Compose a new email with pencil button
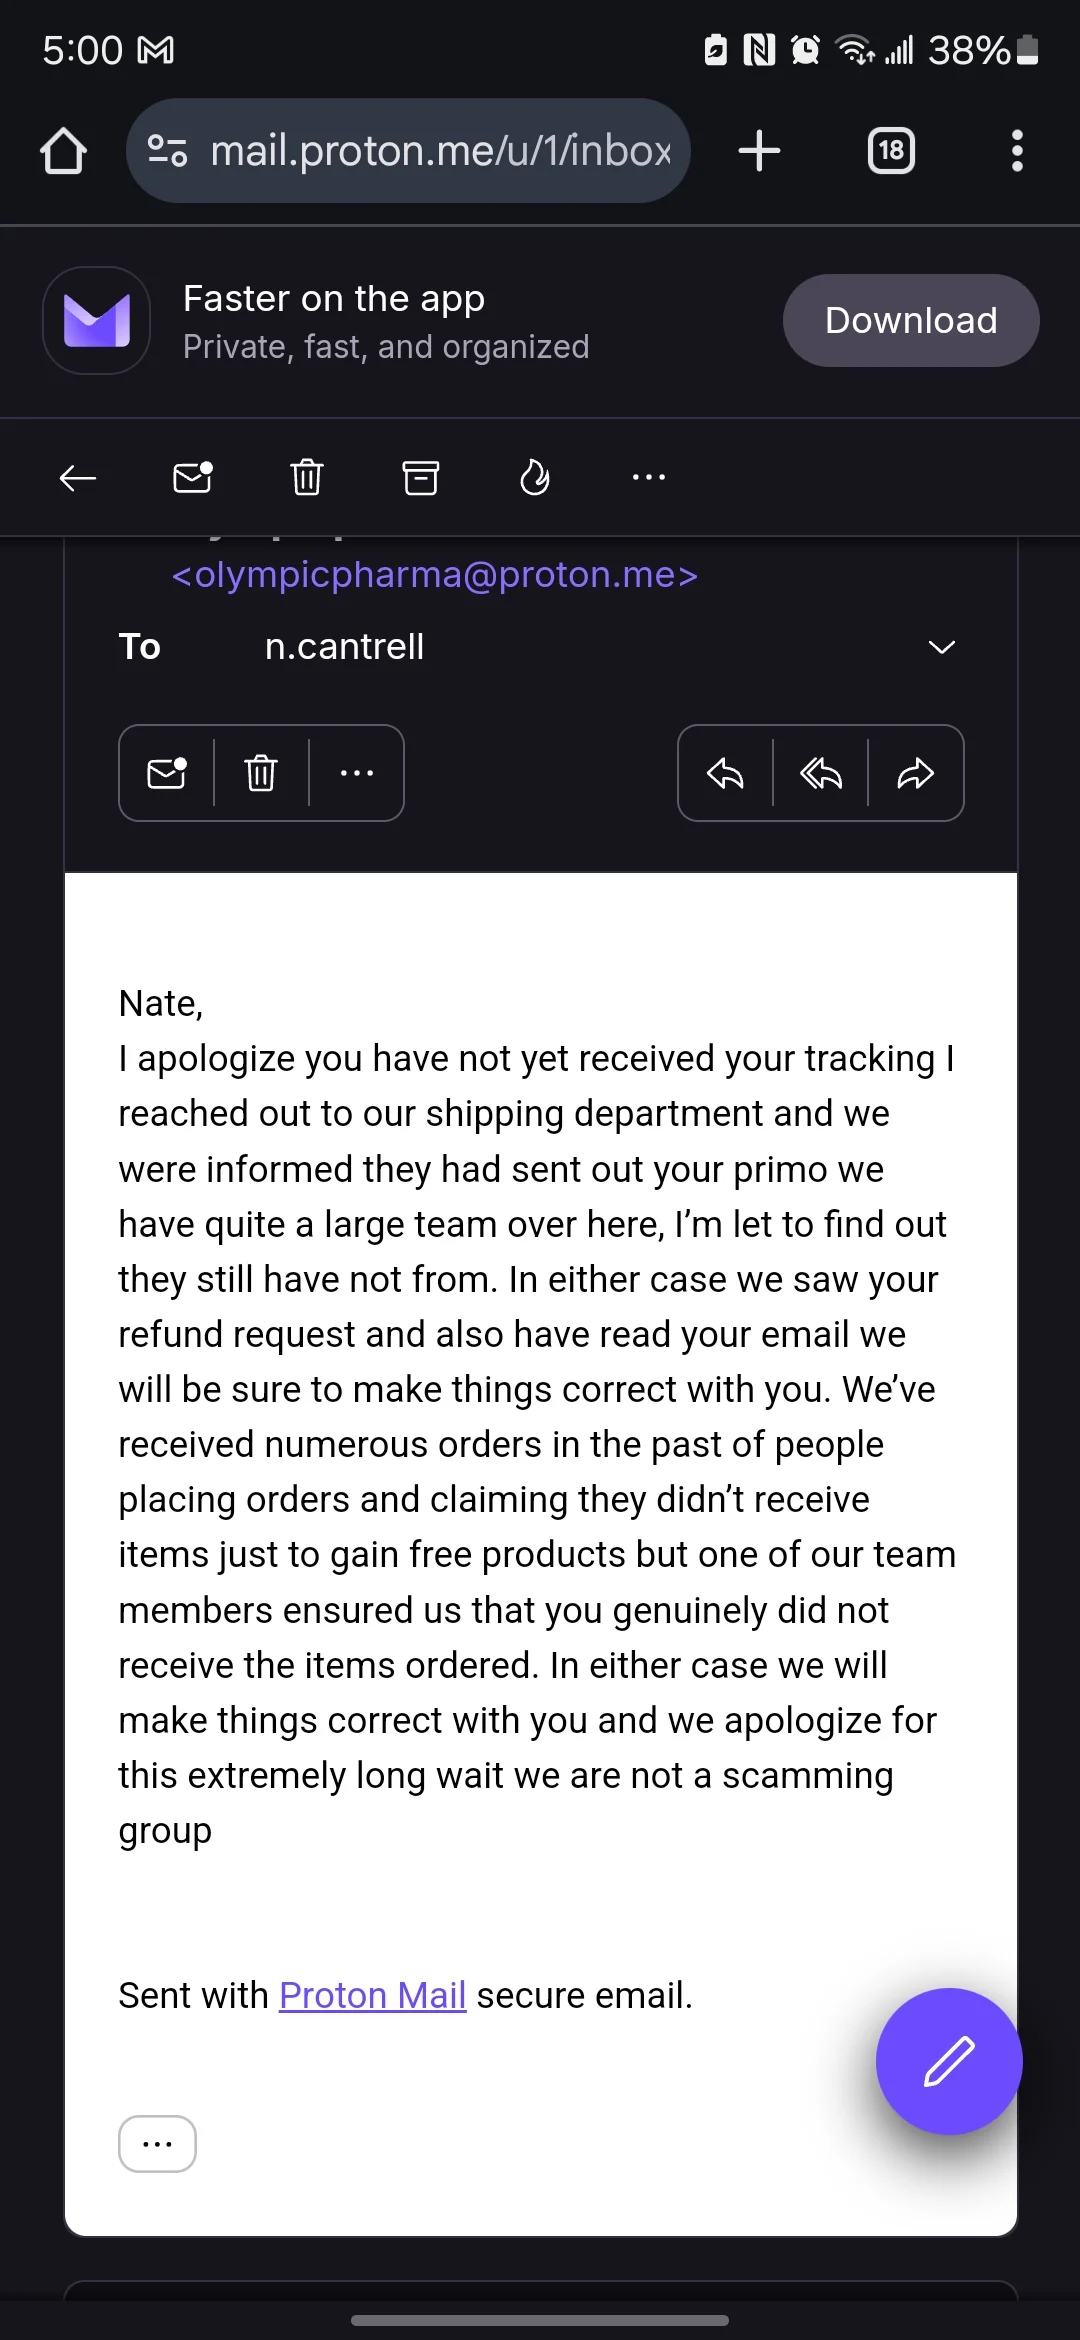The image size is (1080, 2340). (x=949, y=2061)
